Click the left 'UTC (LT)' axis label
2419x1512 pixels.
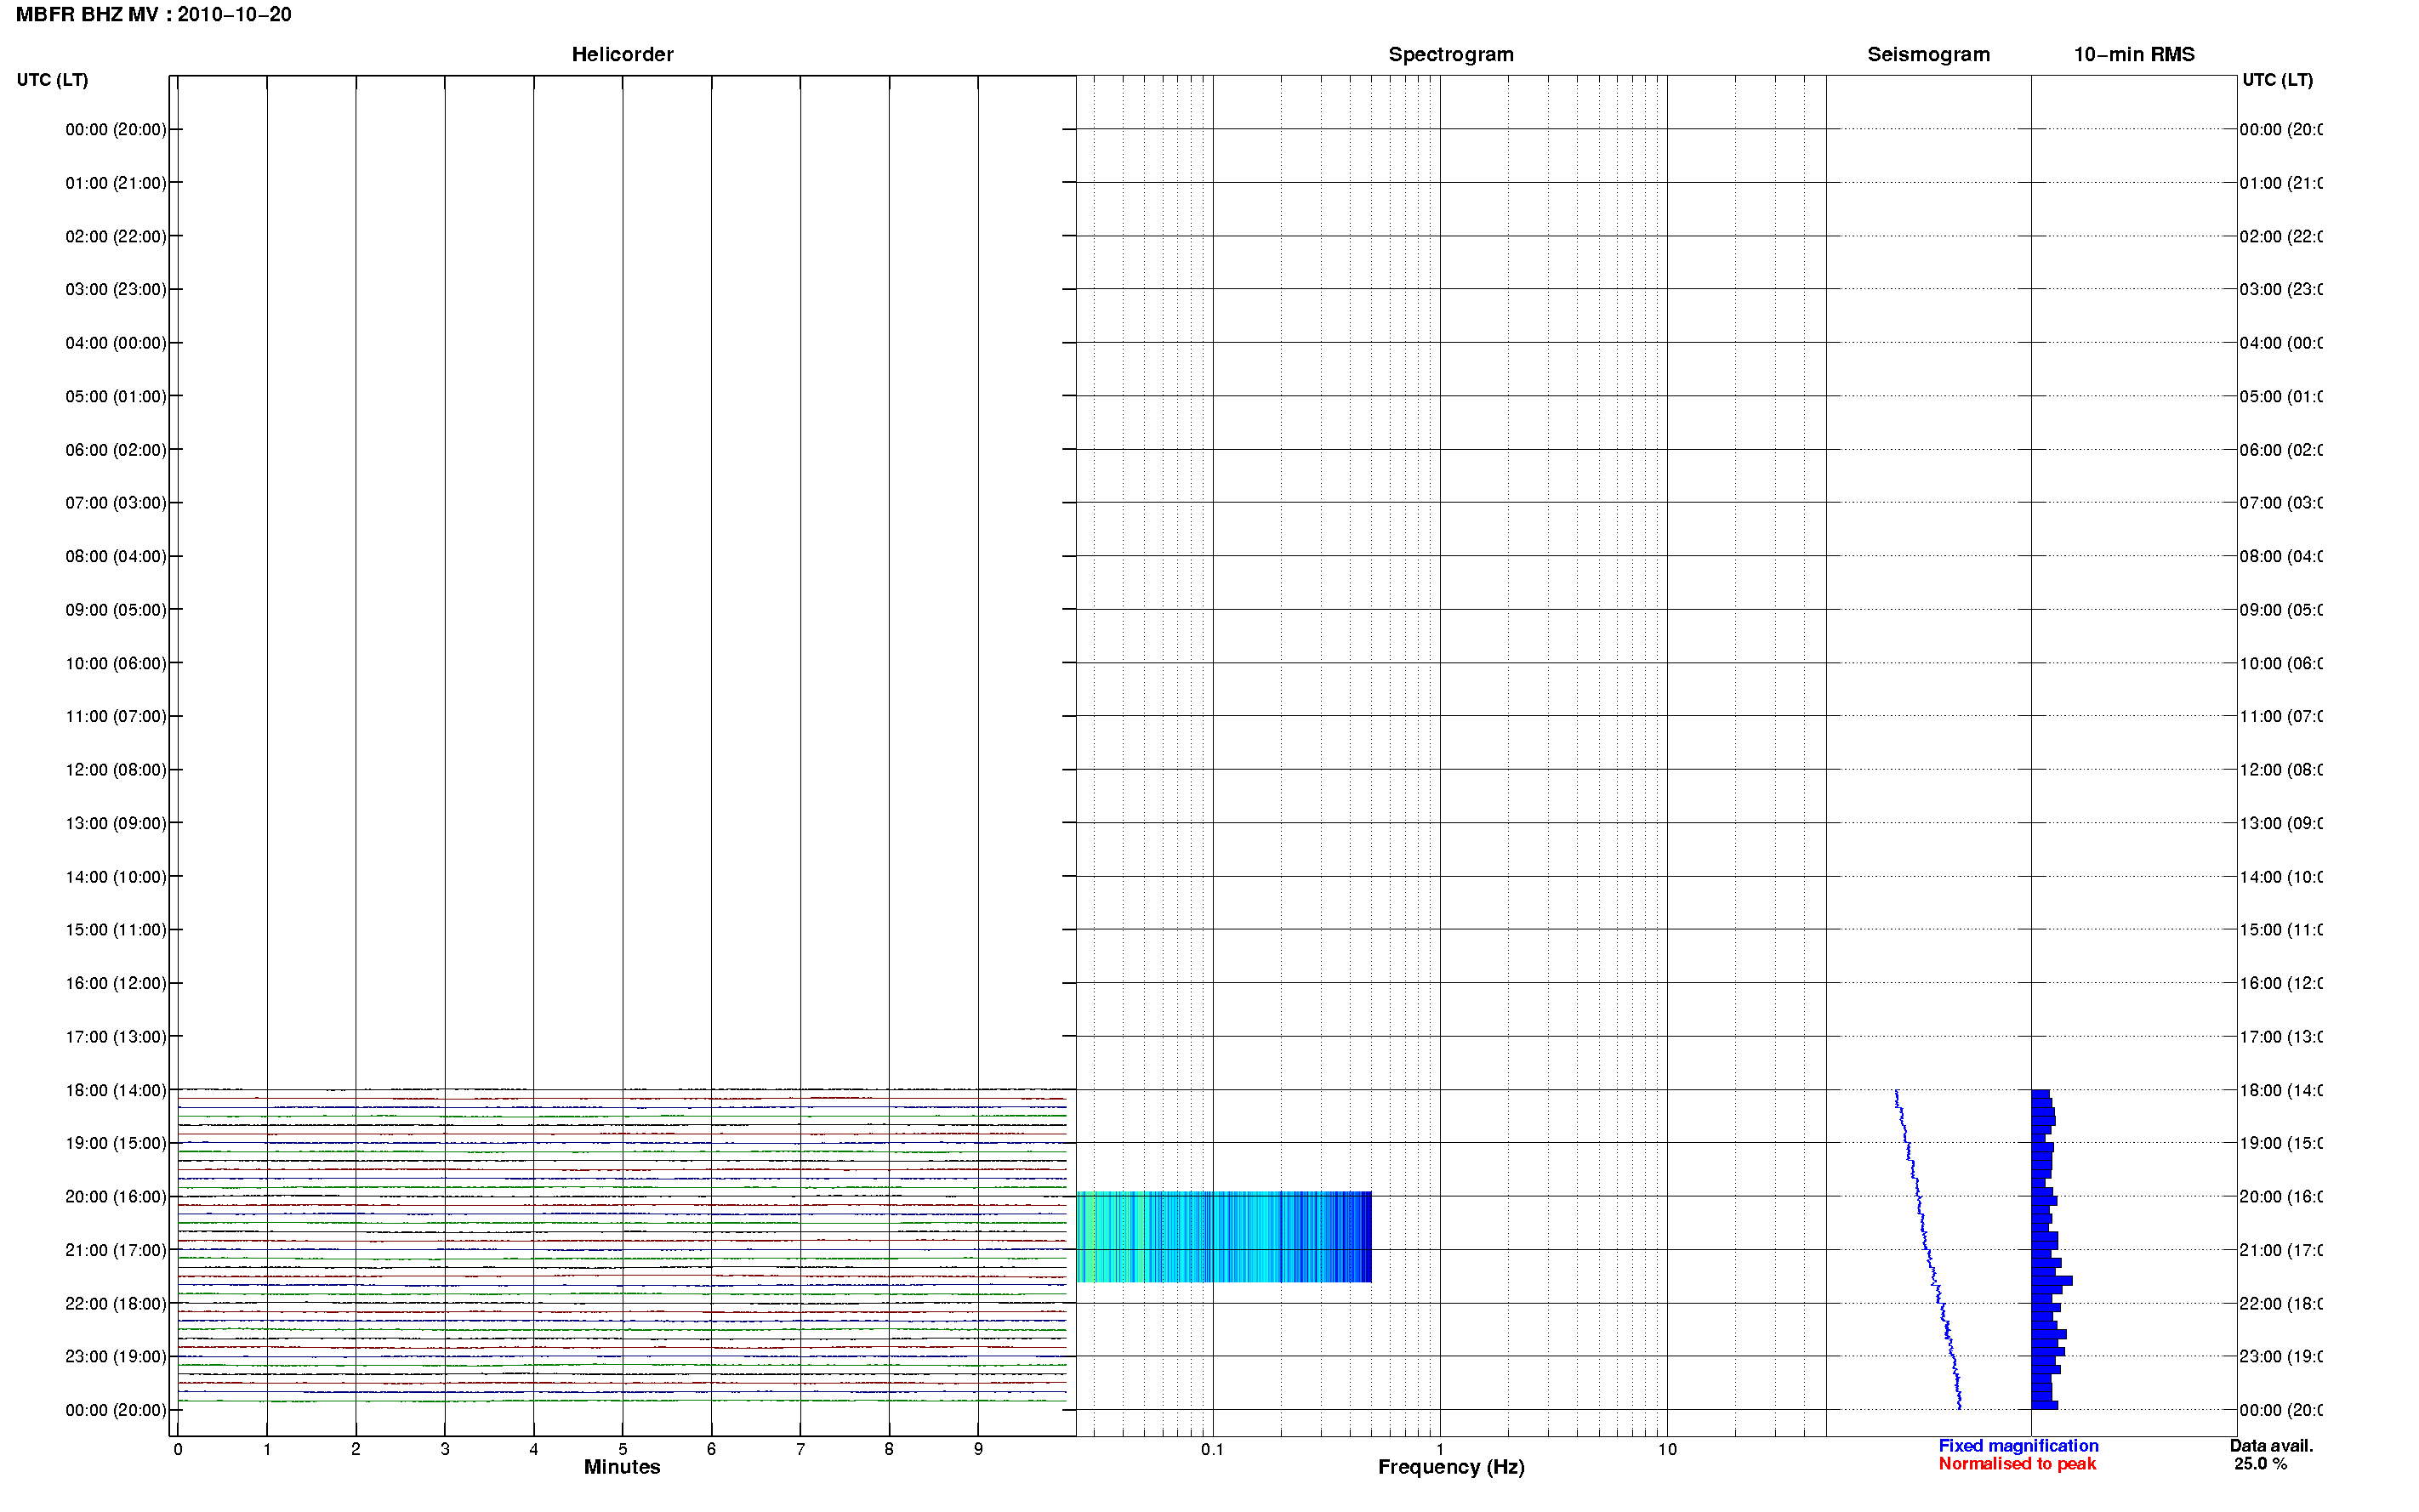[x=52, y=80]
